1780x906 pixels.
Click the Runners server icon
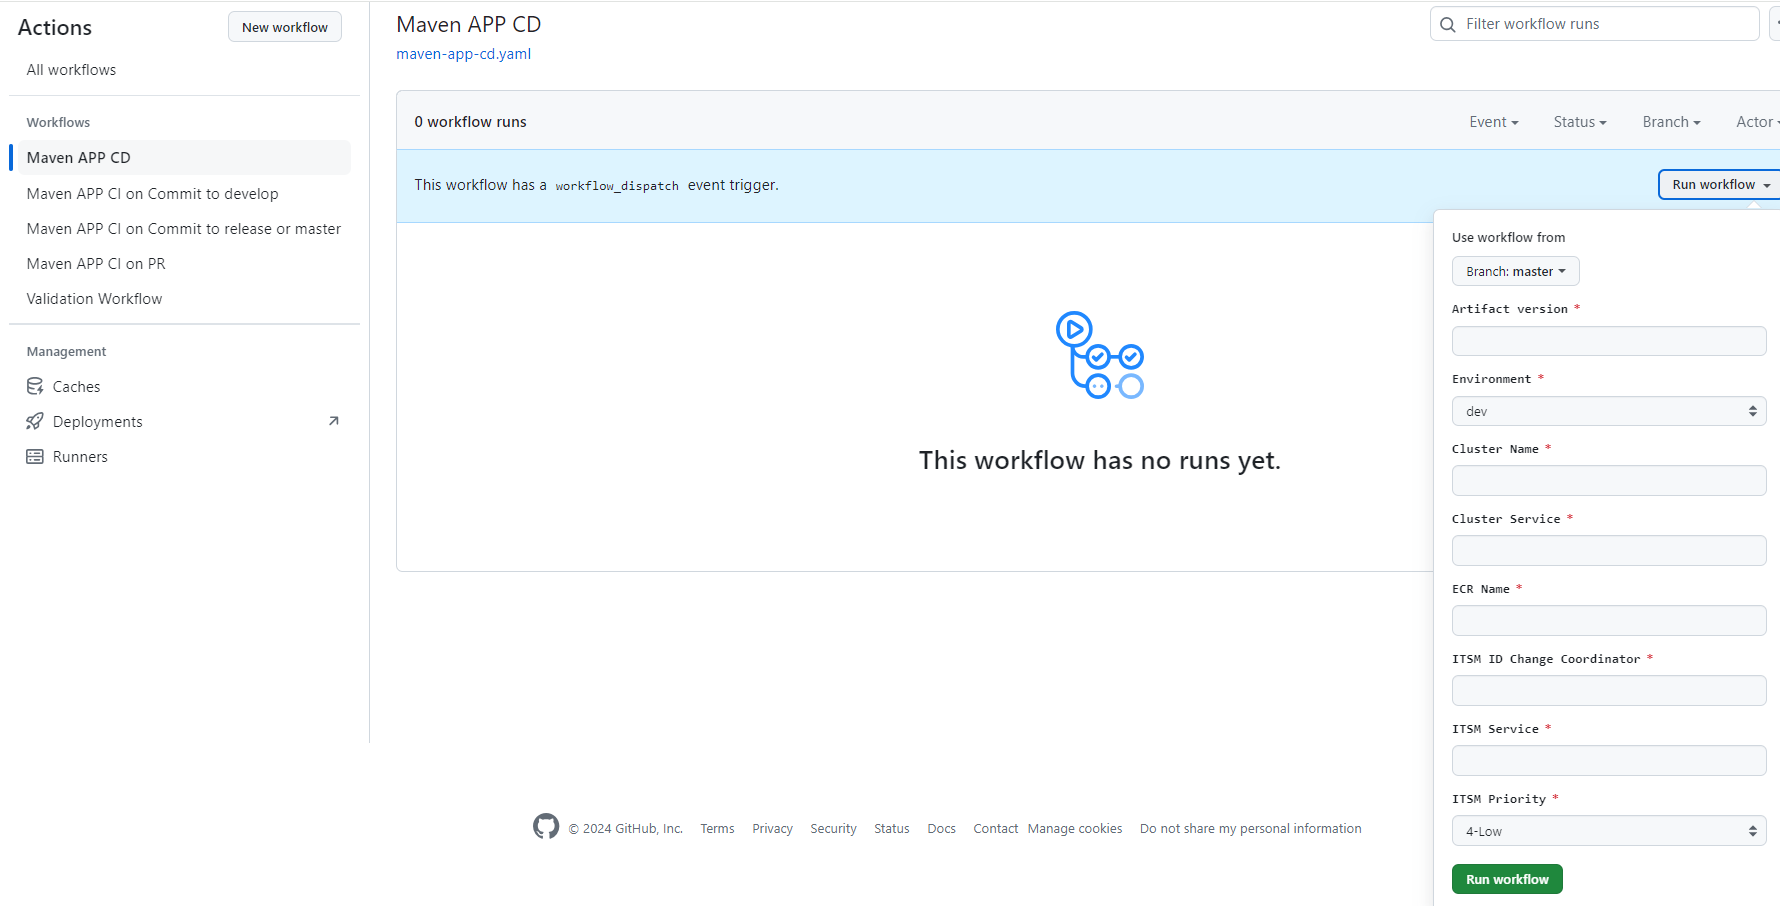coord(35,456)
